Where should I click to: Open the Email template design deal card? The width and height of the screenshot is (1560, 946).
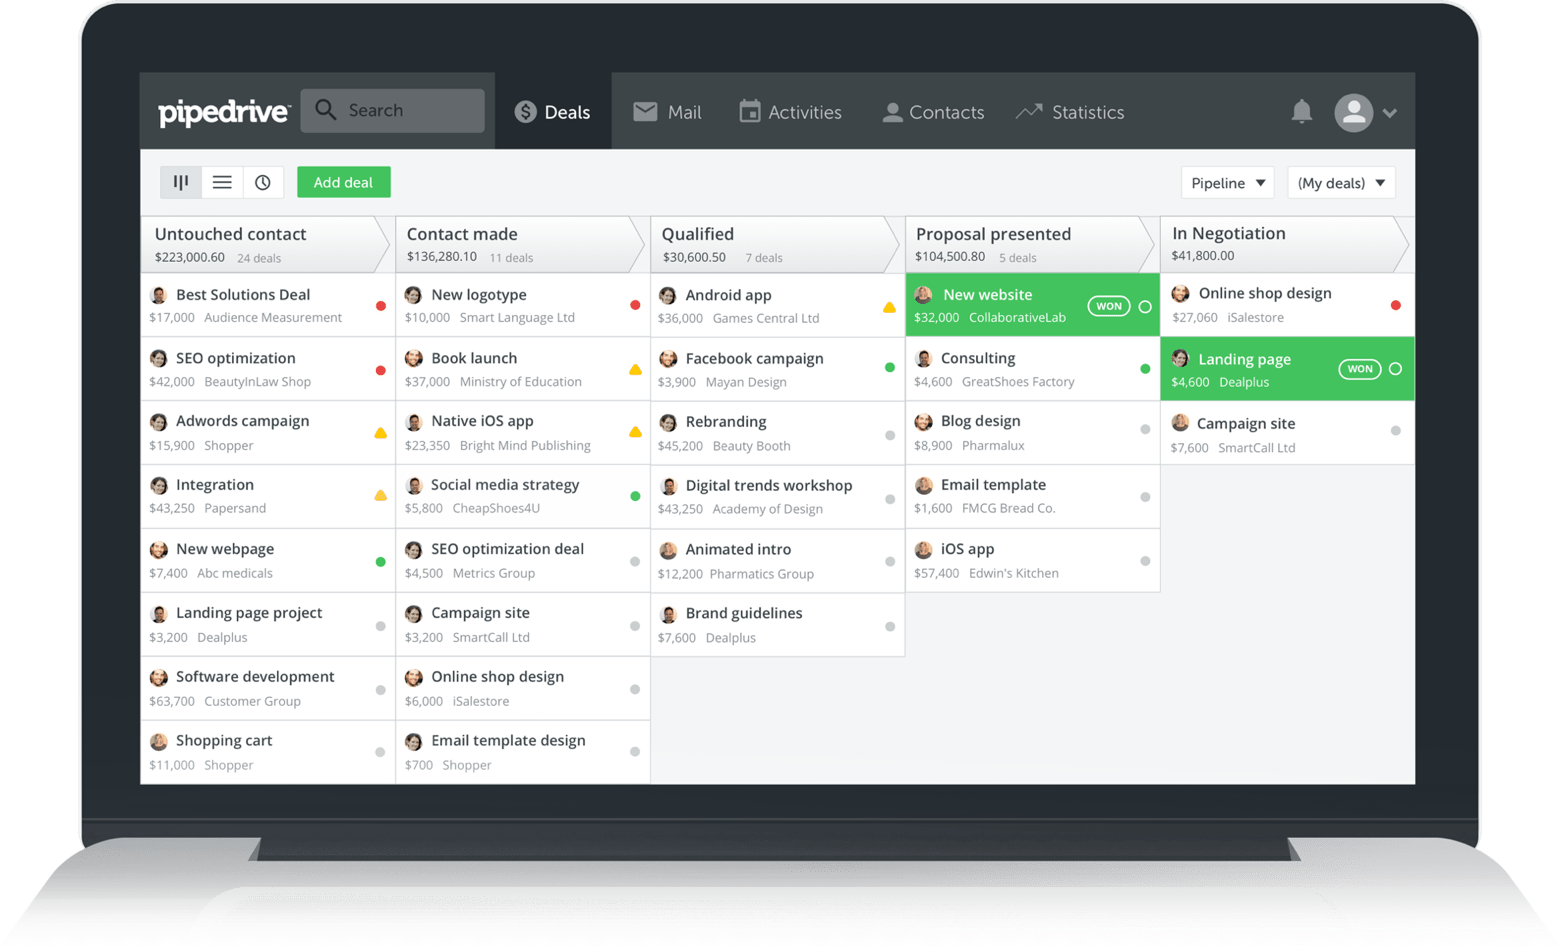point(522,752)
